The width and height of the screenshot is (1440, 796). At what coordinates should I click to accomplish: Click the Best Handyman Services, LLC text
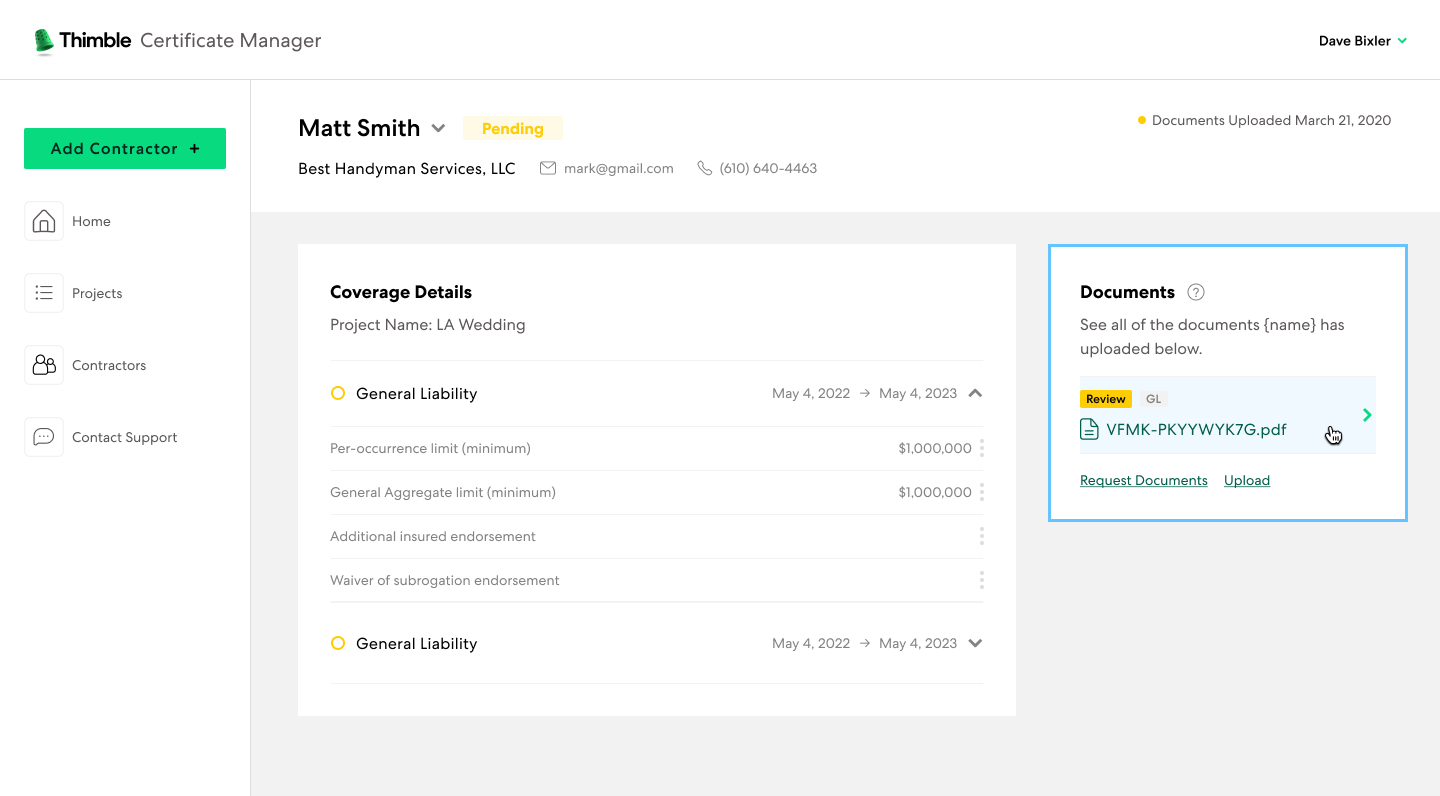coord(407,169)
